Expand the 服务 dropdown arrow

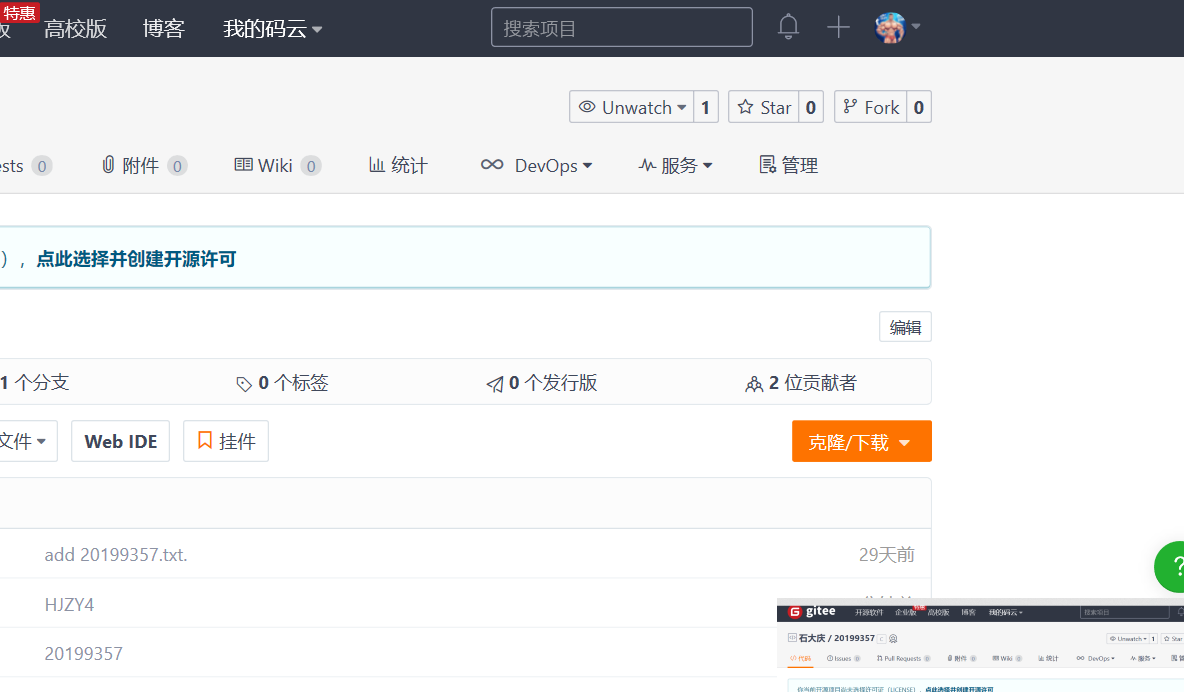click(708, 165)
